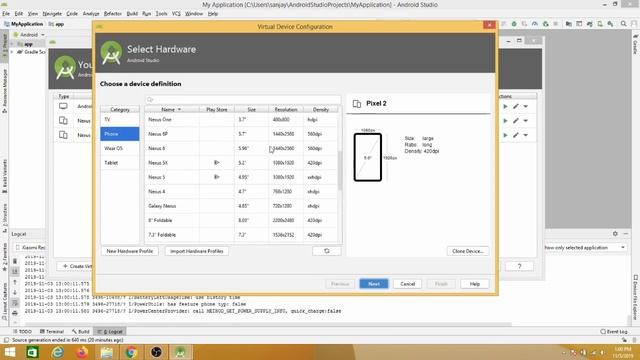Click the profiler gauge icon in toolbar
Screen dimensions: 640x360
coord(535,24)
